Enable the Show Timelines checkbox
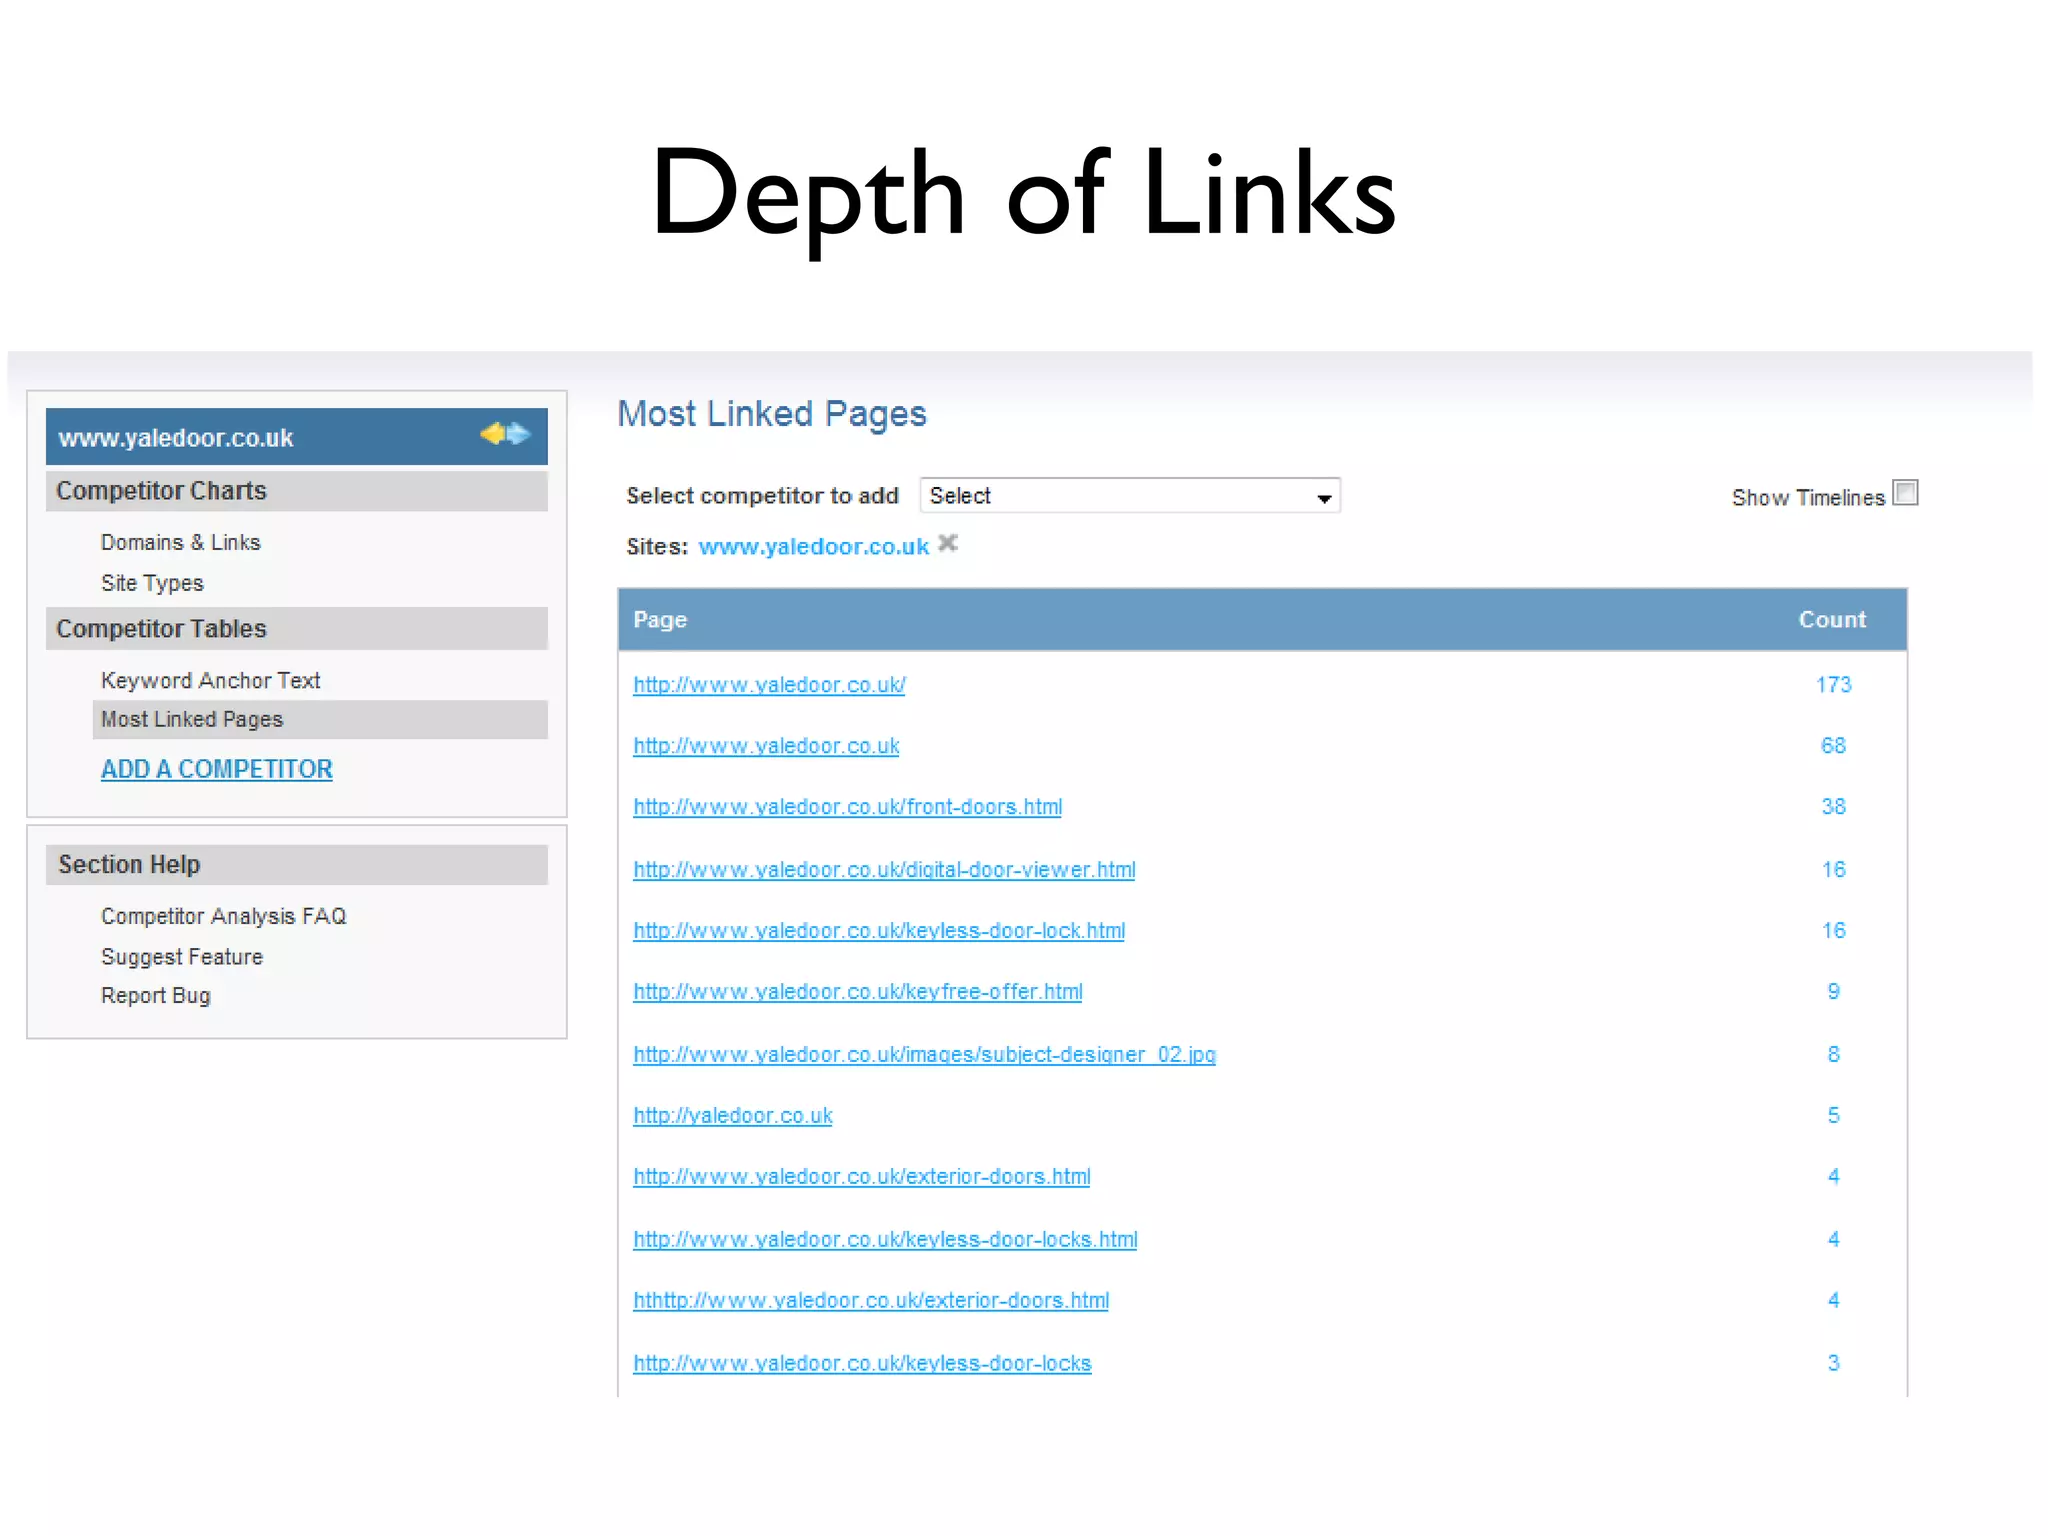 pos(1906,493)
